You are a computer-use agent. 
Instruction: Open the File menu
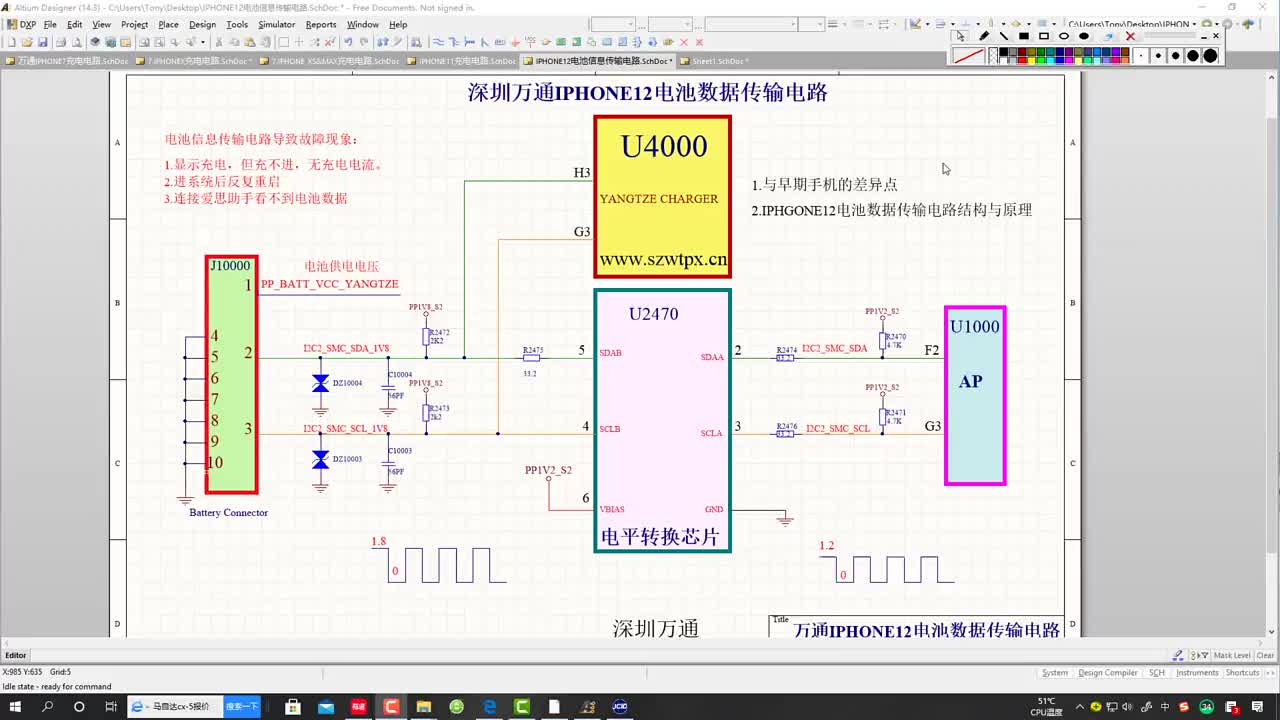click(50, 24)
